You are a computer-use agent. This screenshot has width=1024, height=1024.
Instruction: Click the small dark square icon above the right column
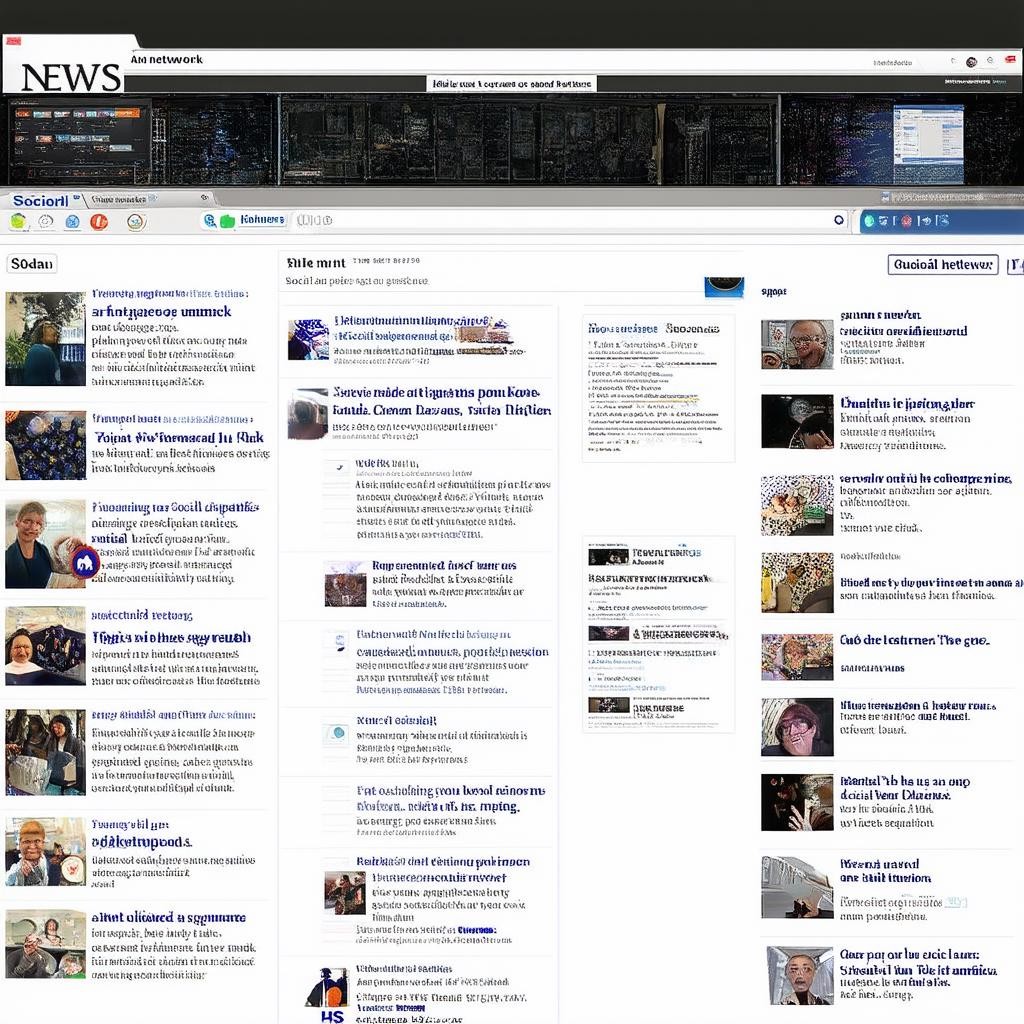coord(723,287)
